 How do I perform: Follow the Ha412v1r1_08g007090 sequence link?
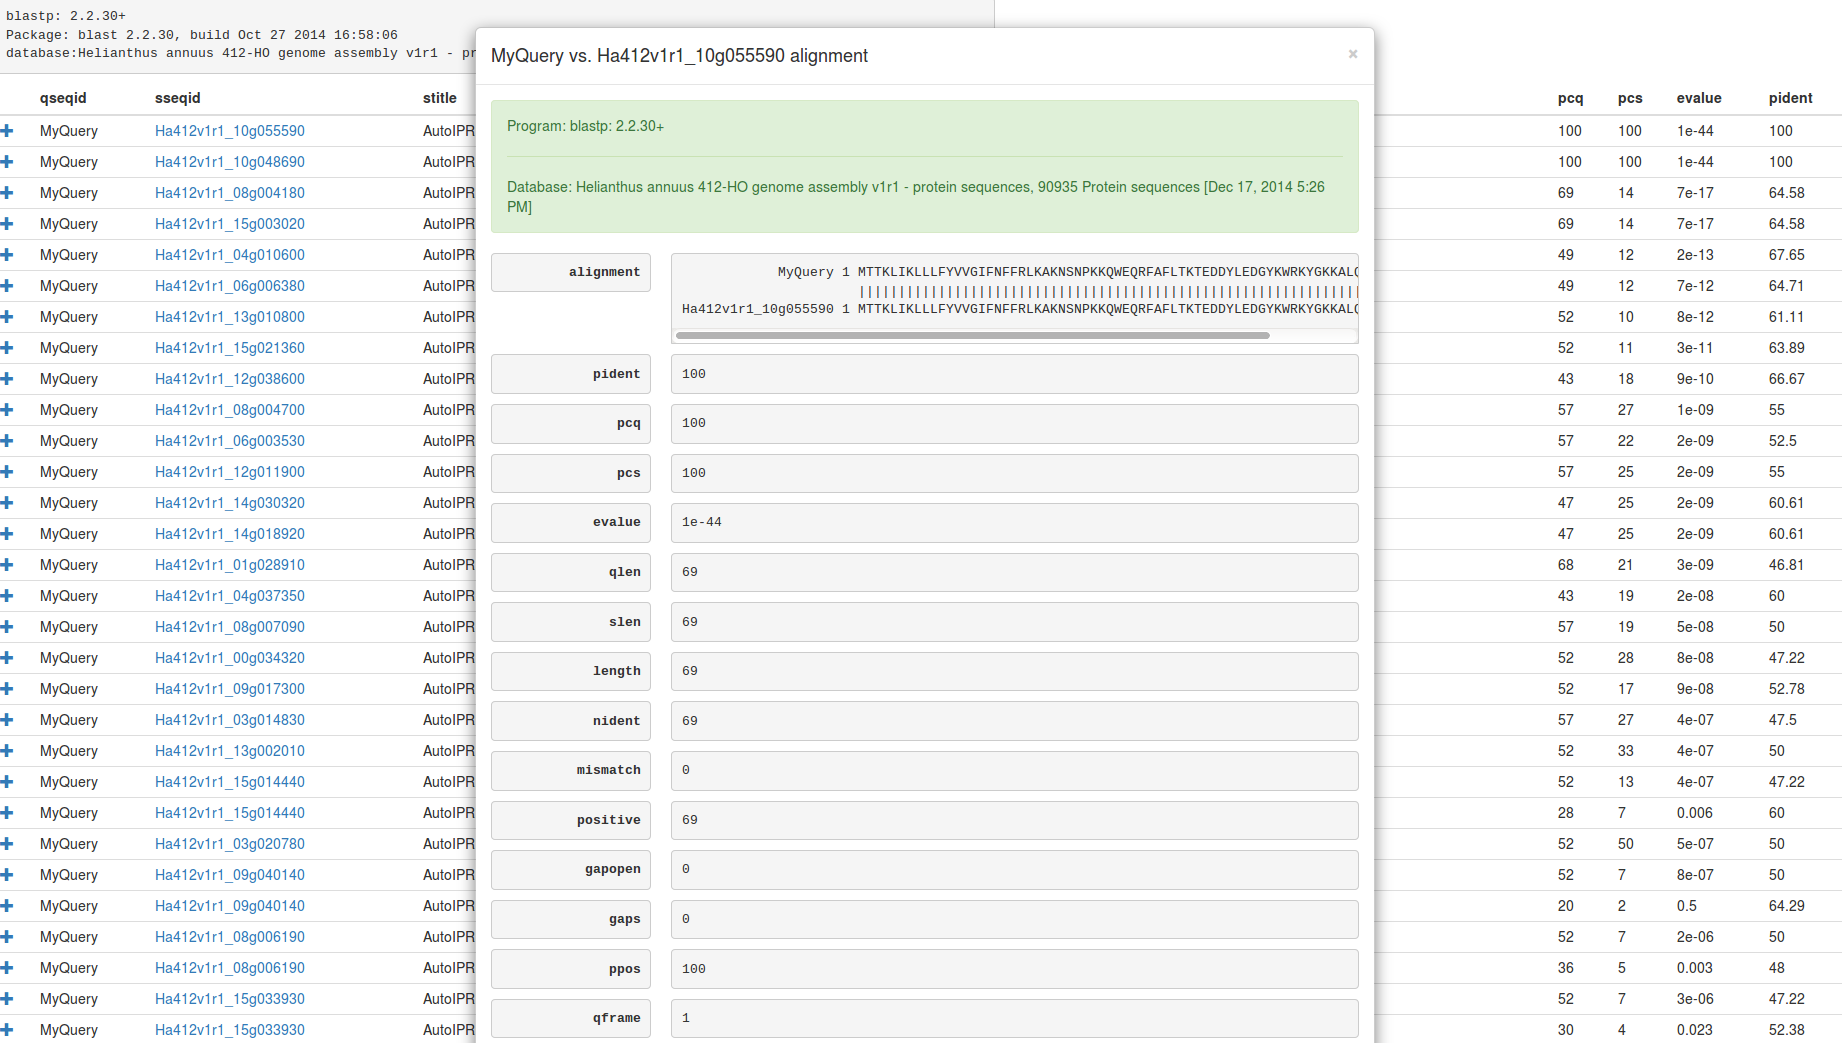(x=229, y=627)
